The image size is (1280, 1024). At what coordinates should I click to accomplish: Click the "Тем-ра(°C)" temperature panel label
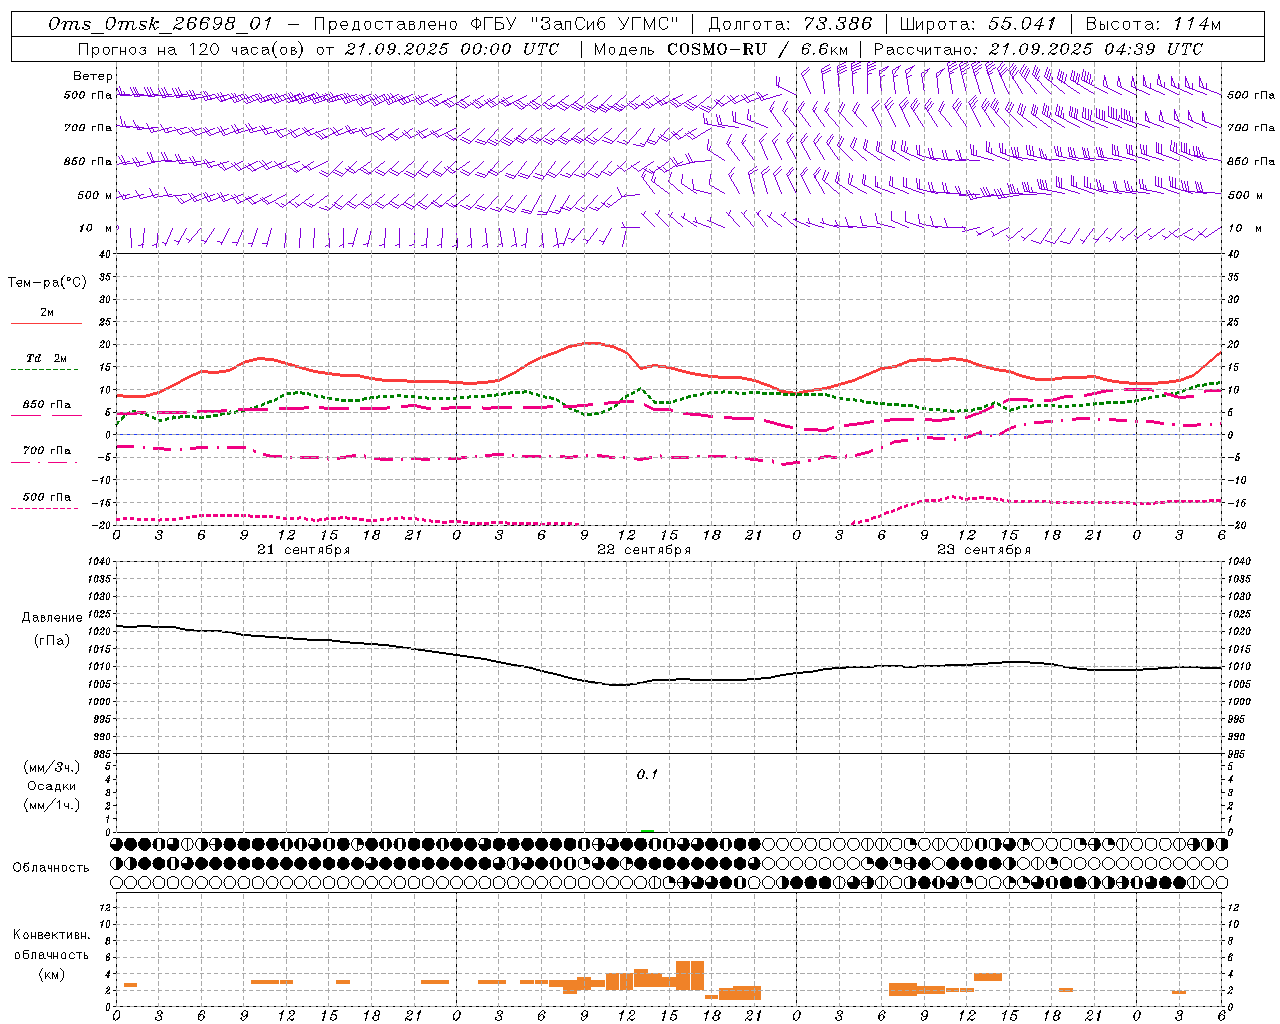pos(47,283)
